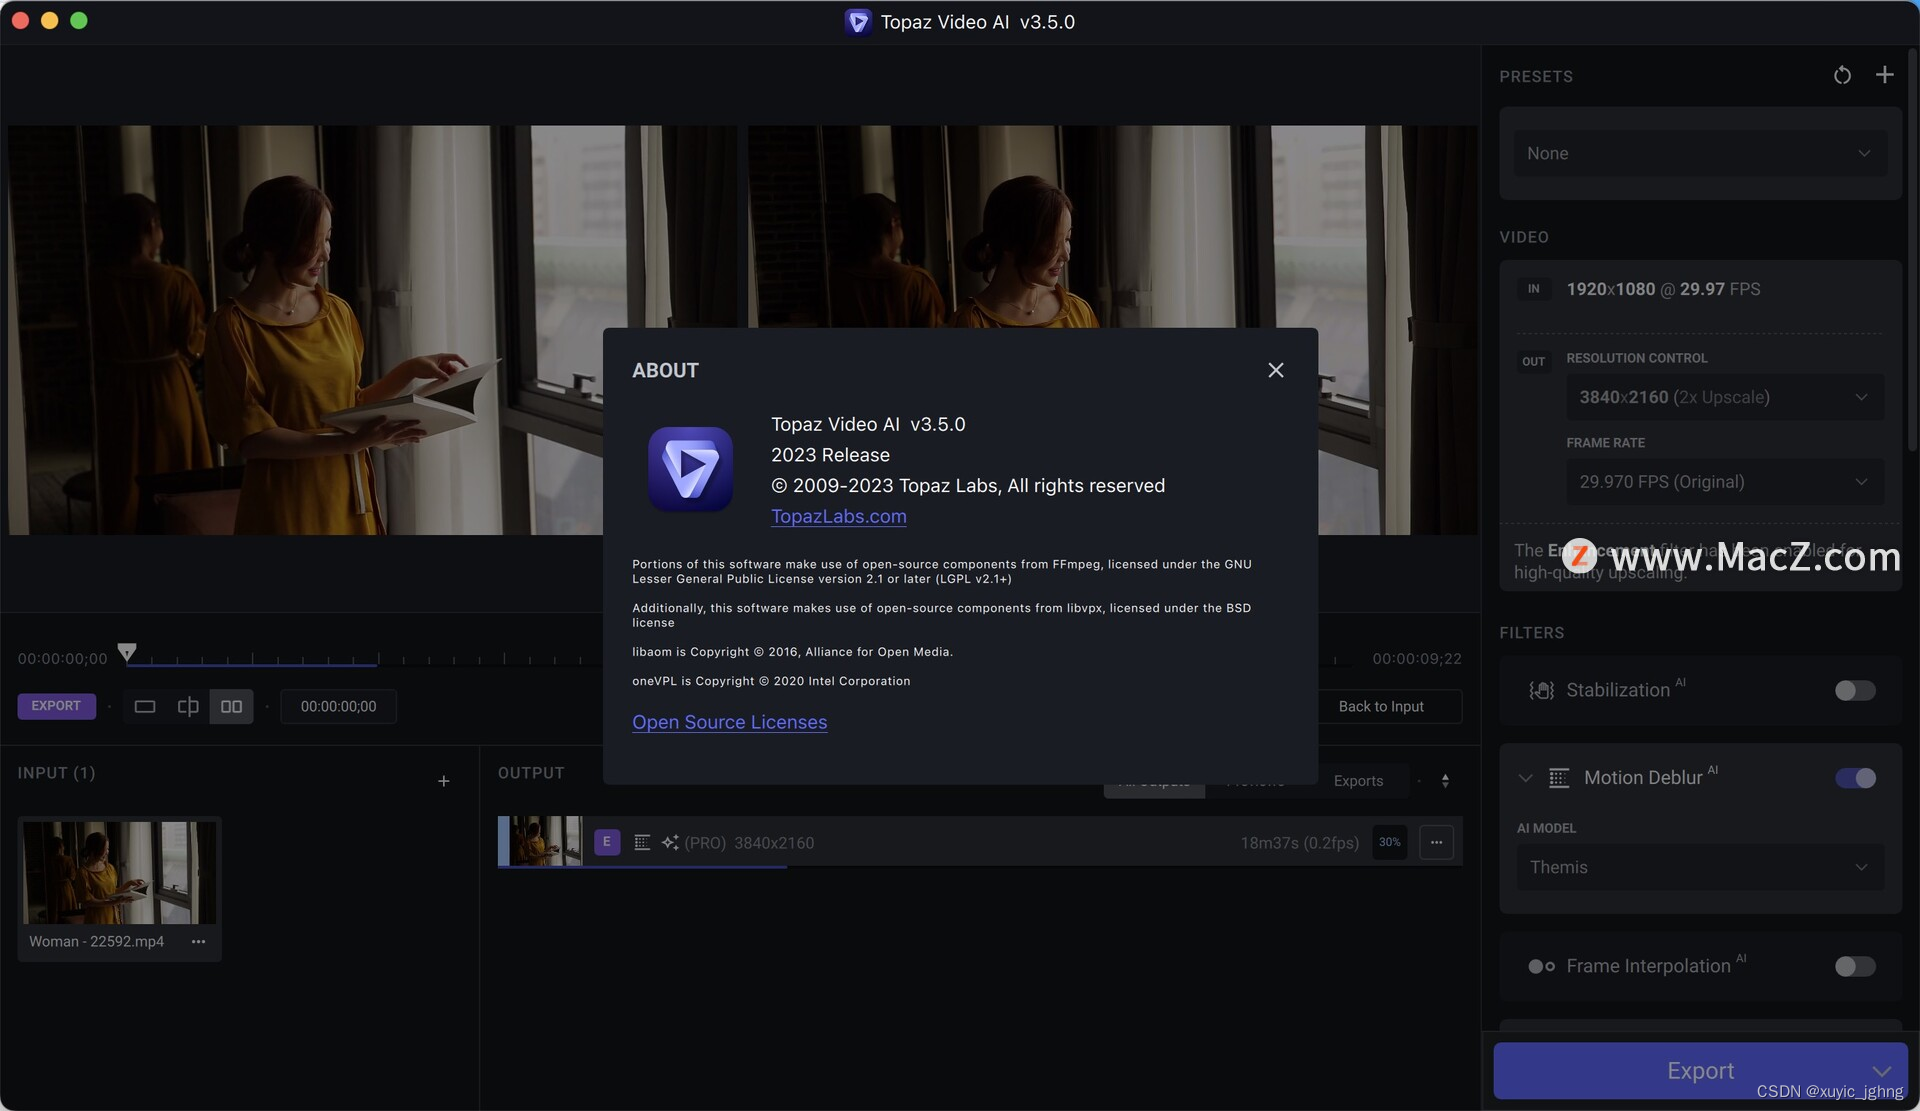Click the Topaz Video AI title bar icon
The height and width of the screenshot is (1111, 1920).
click(x=857, y=22)
